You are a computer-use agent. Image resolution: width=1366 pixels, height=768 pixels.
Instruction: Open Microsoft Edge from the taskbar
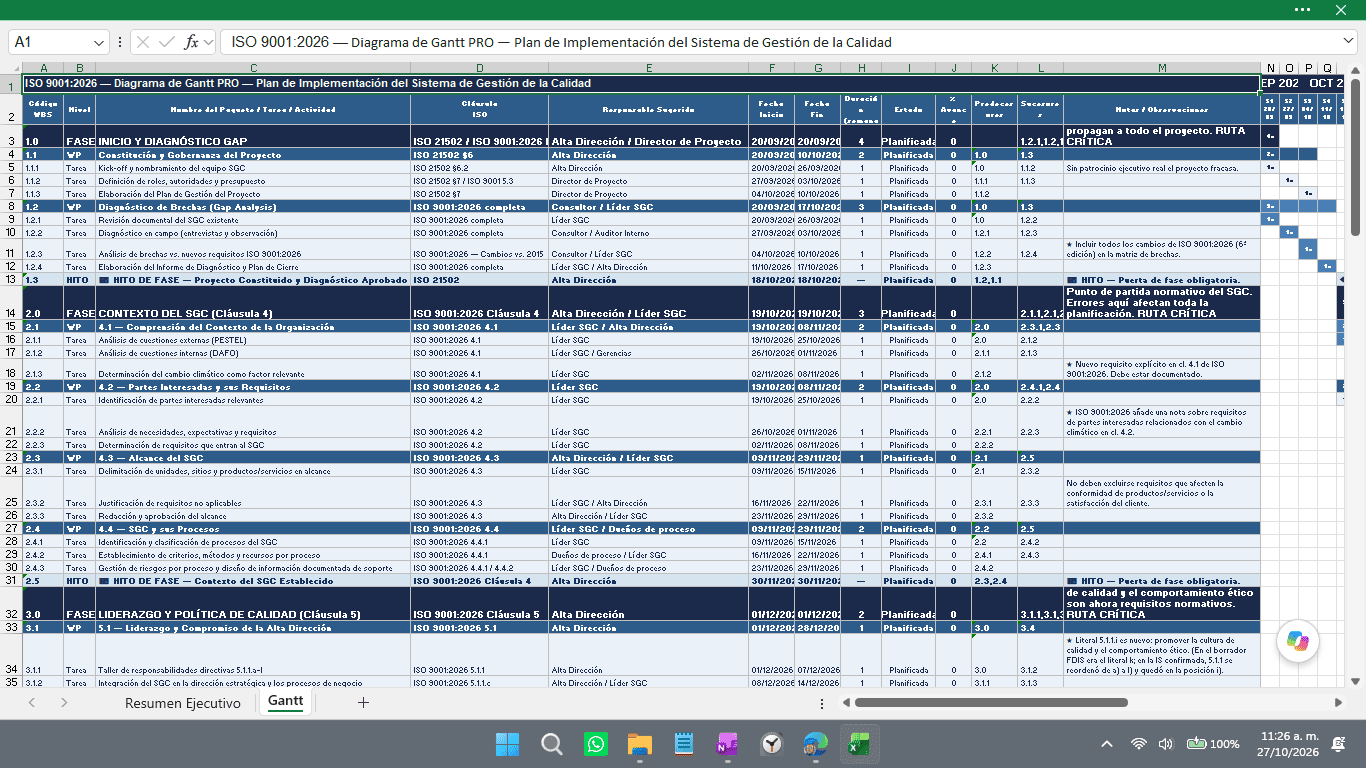815,744
